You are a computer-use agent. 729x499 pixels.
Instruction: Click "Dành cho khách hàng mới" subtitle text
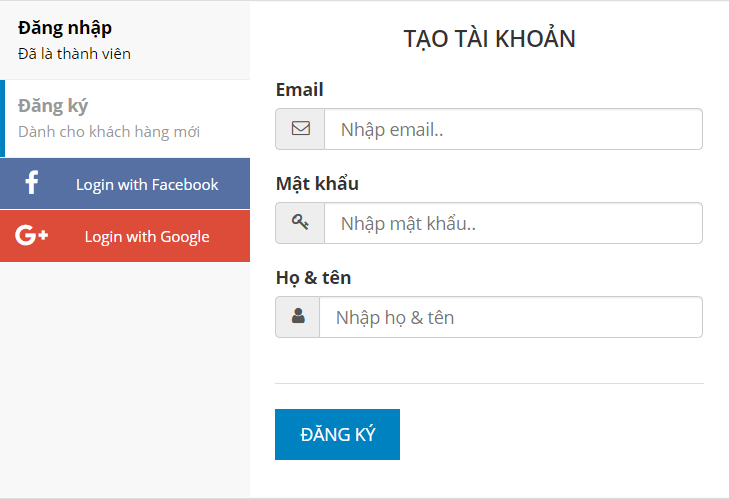pos(109,132)
